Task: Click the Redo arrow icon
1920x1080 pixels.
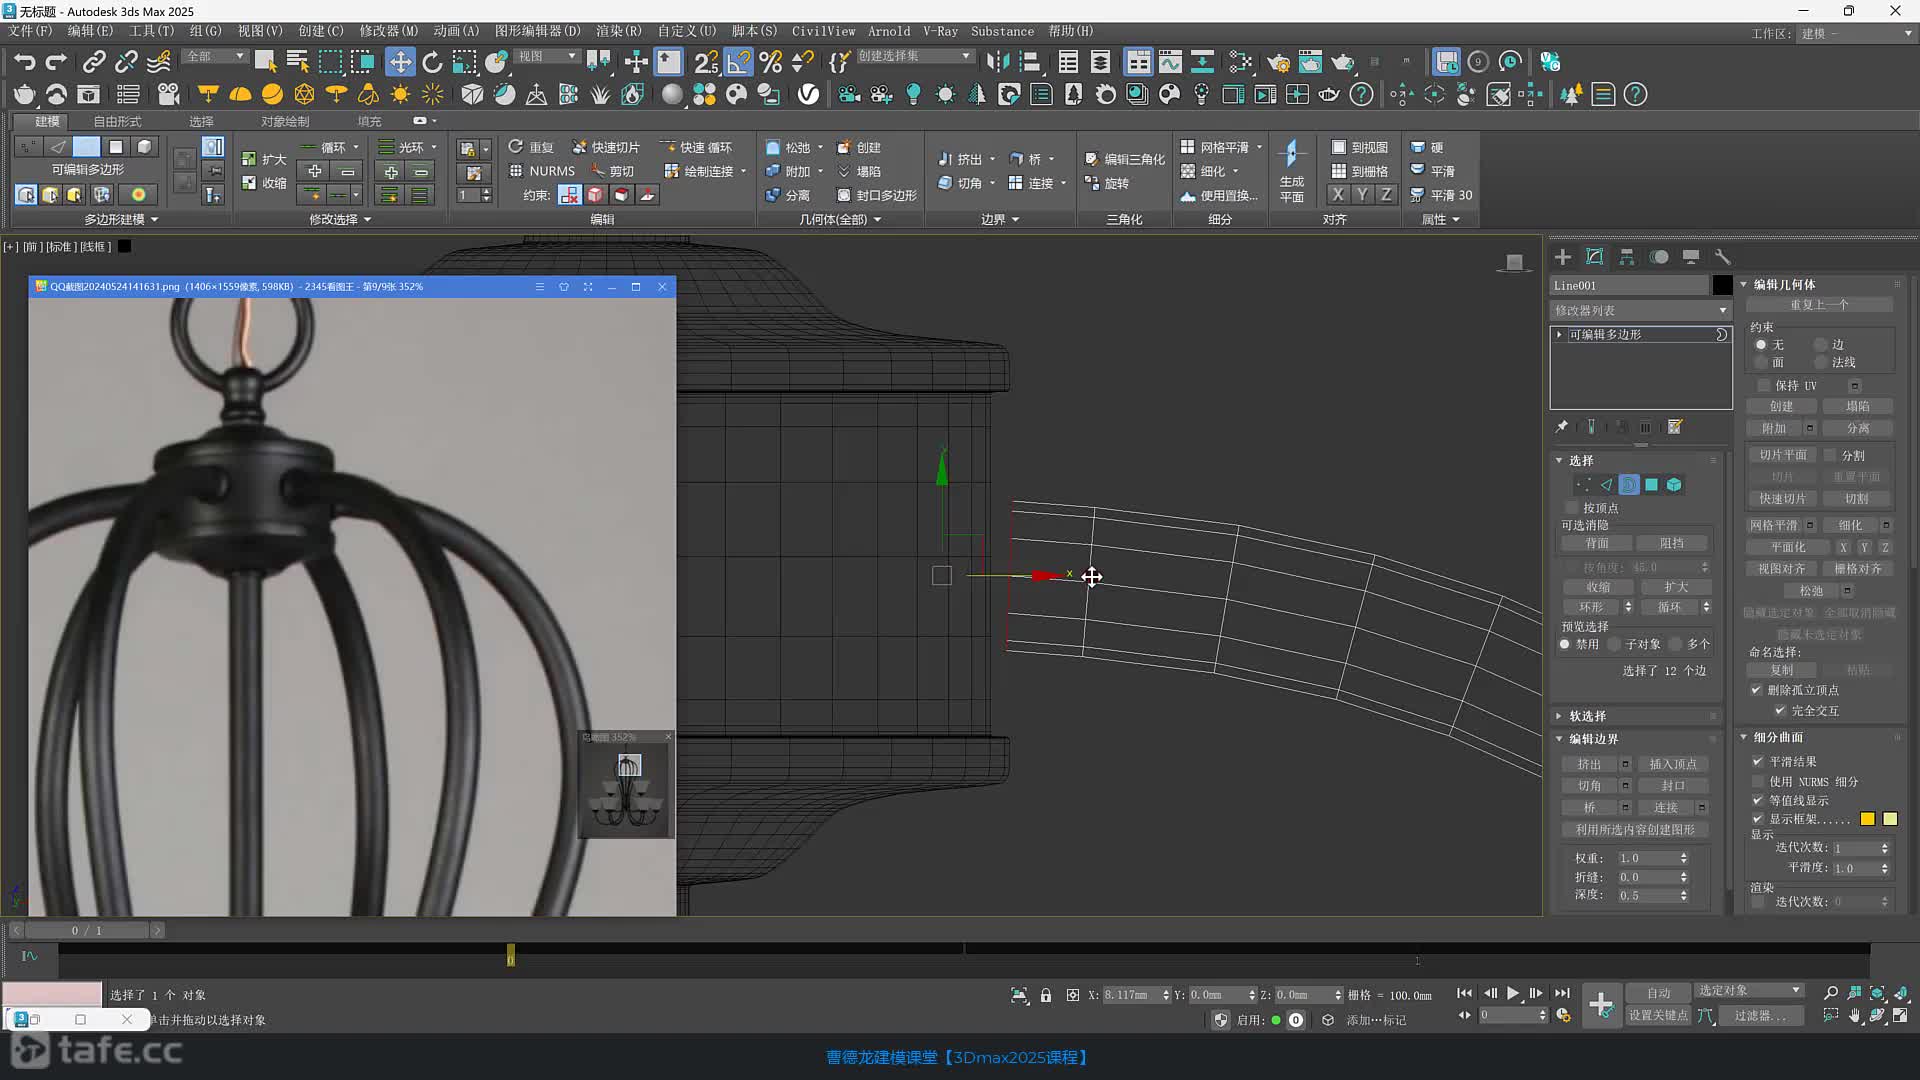Action: pyautogui.click(x=56, y=62)
